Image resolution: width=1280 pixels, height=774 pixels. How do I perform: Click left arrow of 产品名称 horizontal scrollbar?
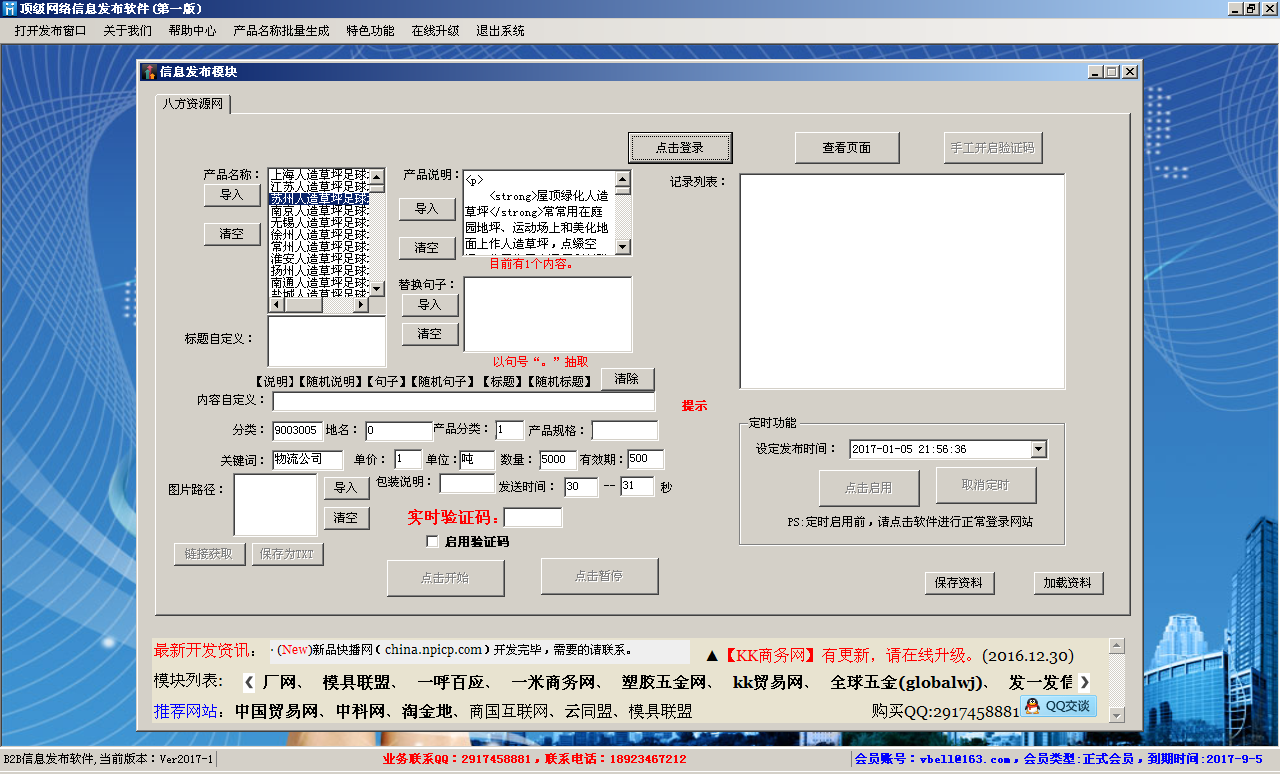pos(277,305)
